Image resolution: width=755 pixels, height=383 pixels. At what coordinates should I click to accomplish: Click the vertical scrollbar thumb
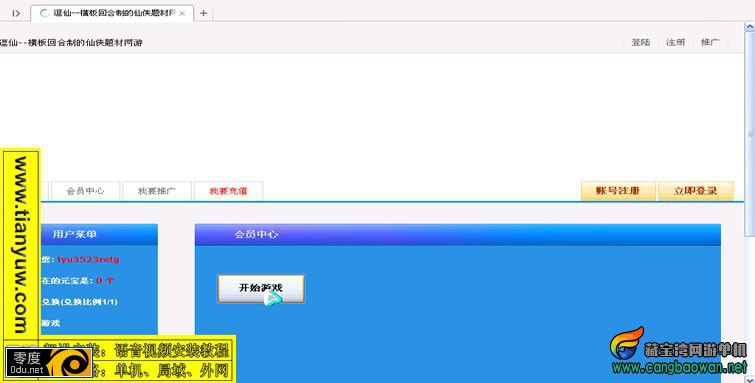(x=750, y=133)
